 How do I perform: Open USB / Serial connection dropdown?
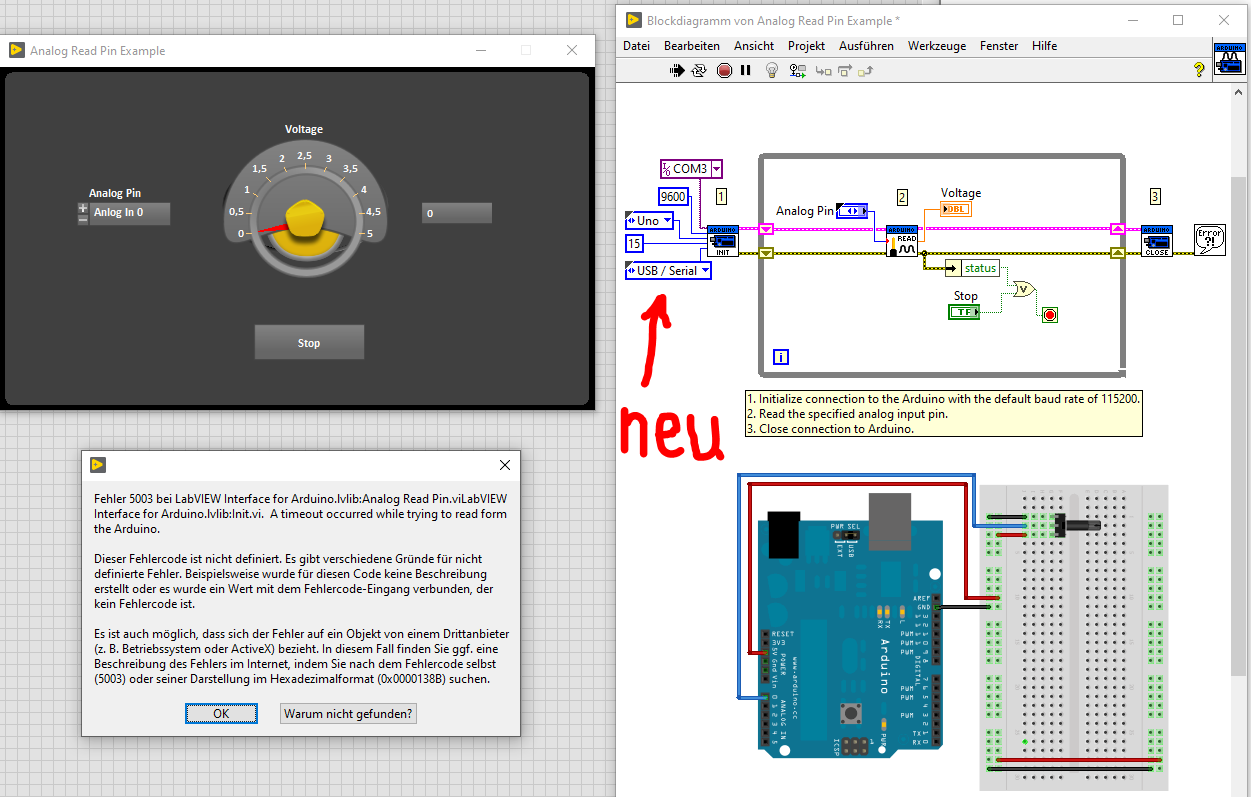(x=705, y=271)
